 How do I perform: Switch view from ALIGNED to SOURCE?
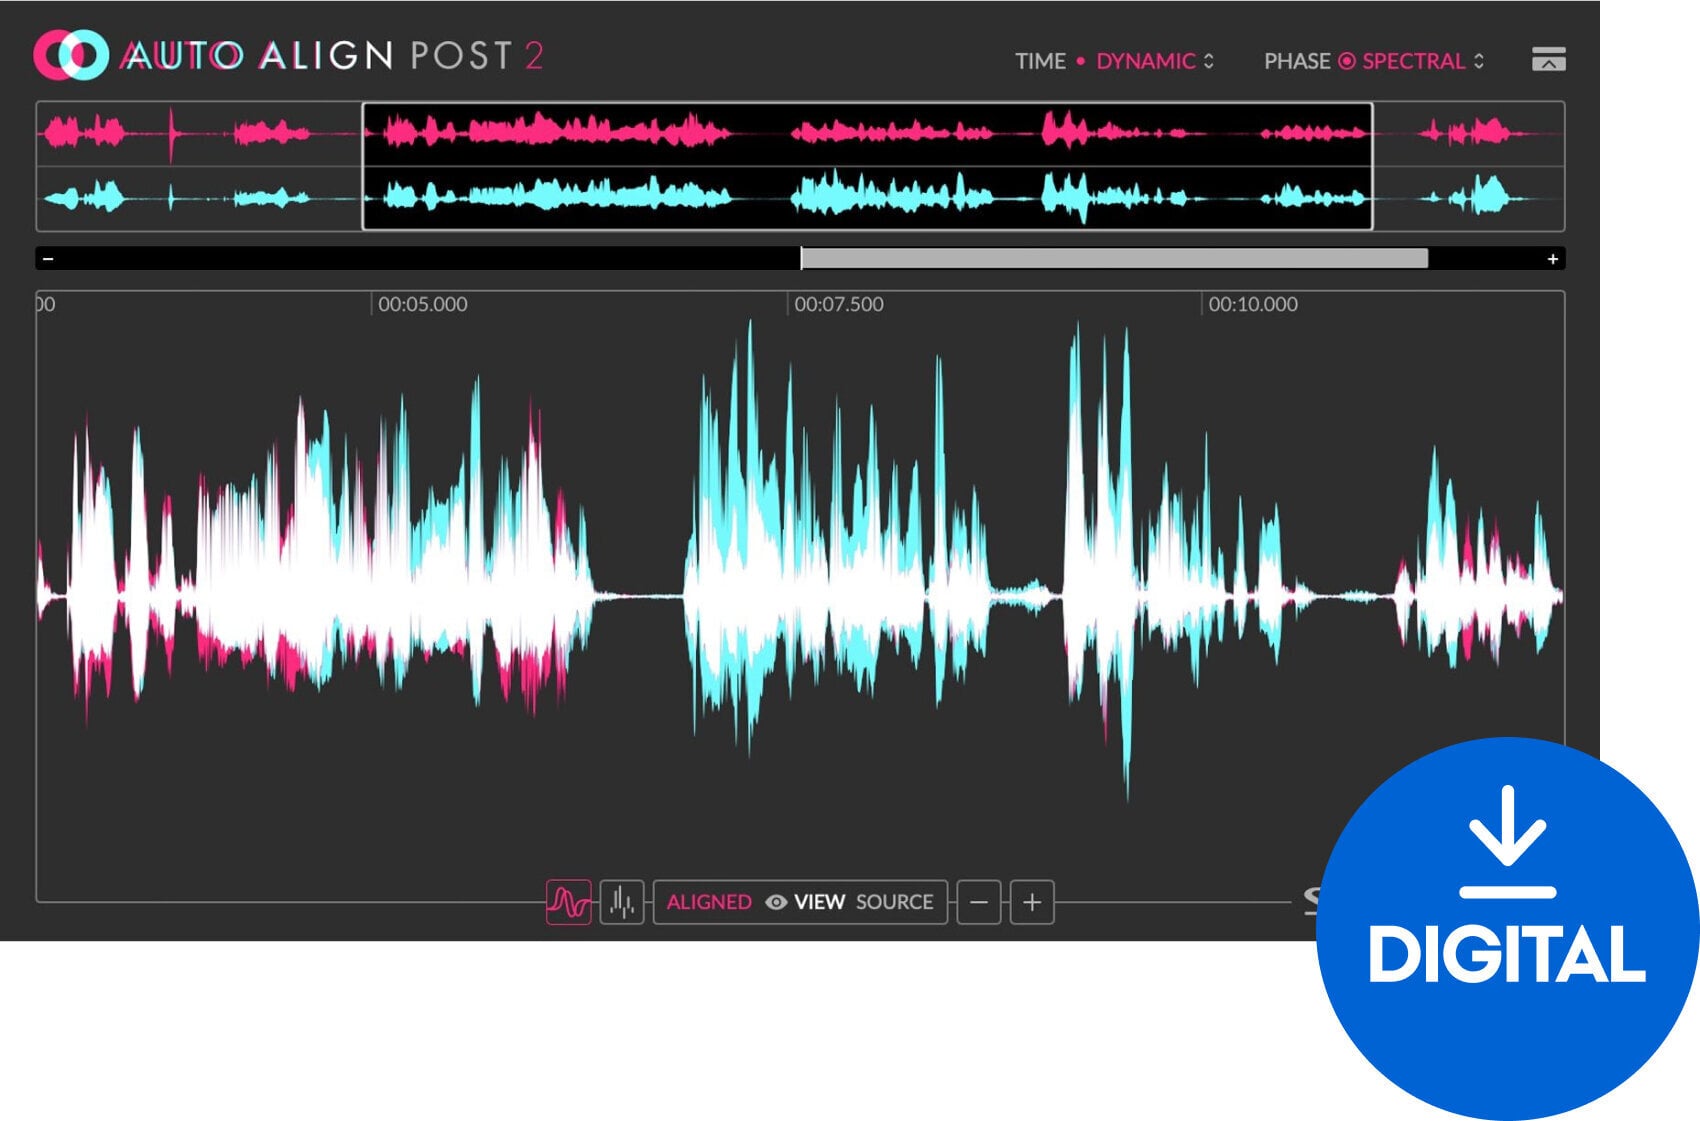click(895, 902)
